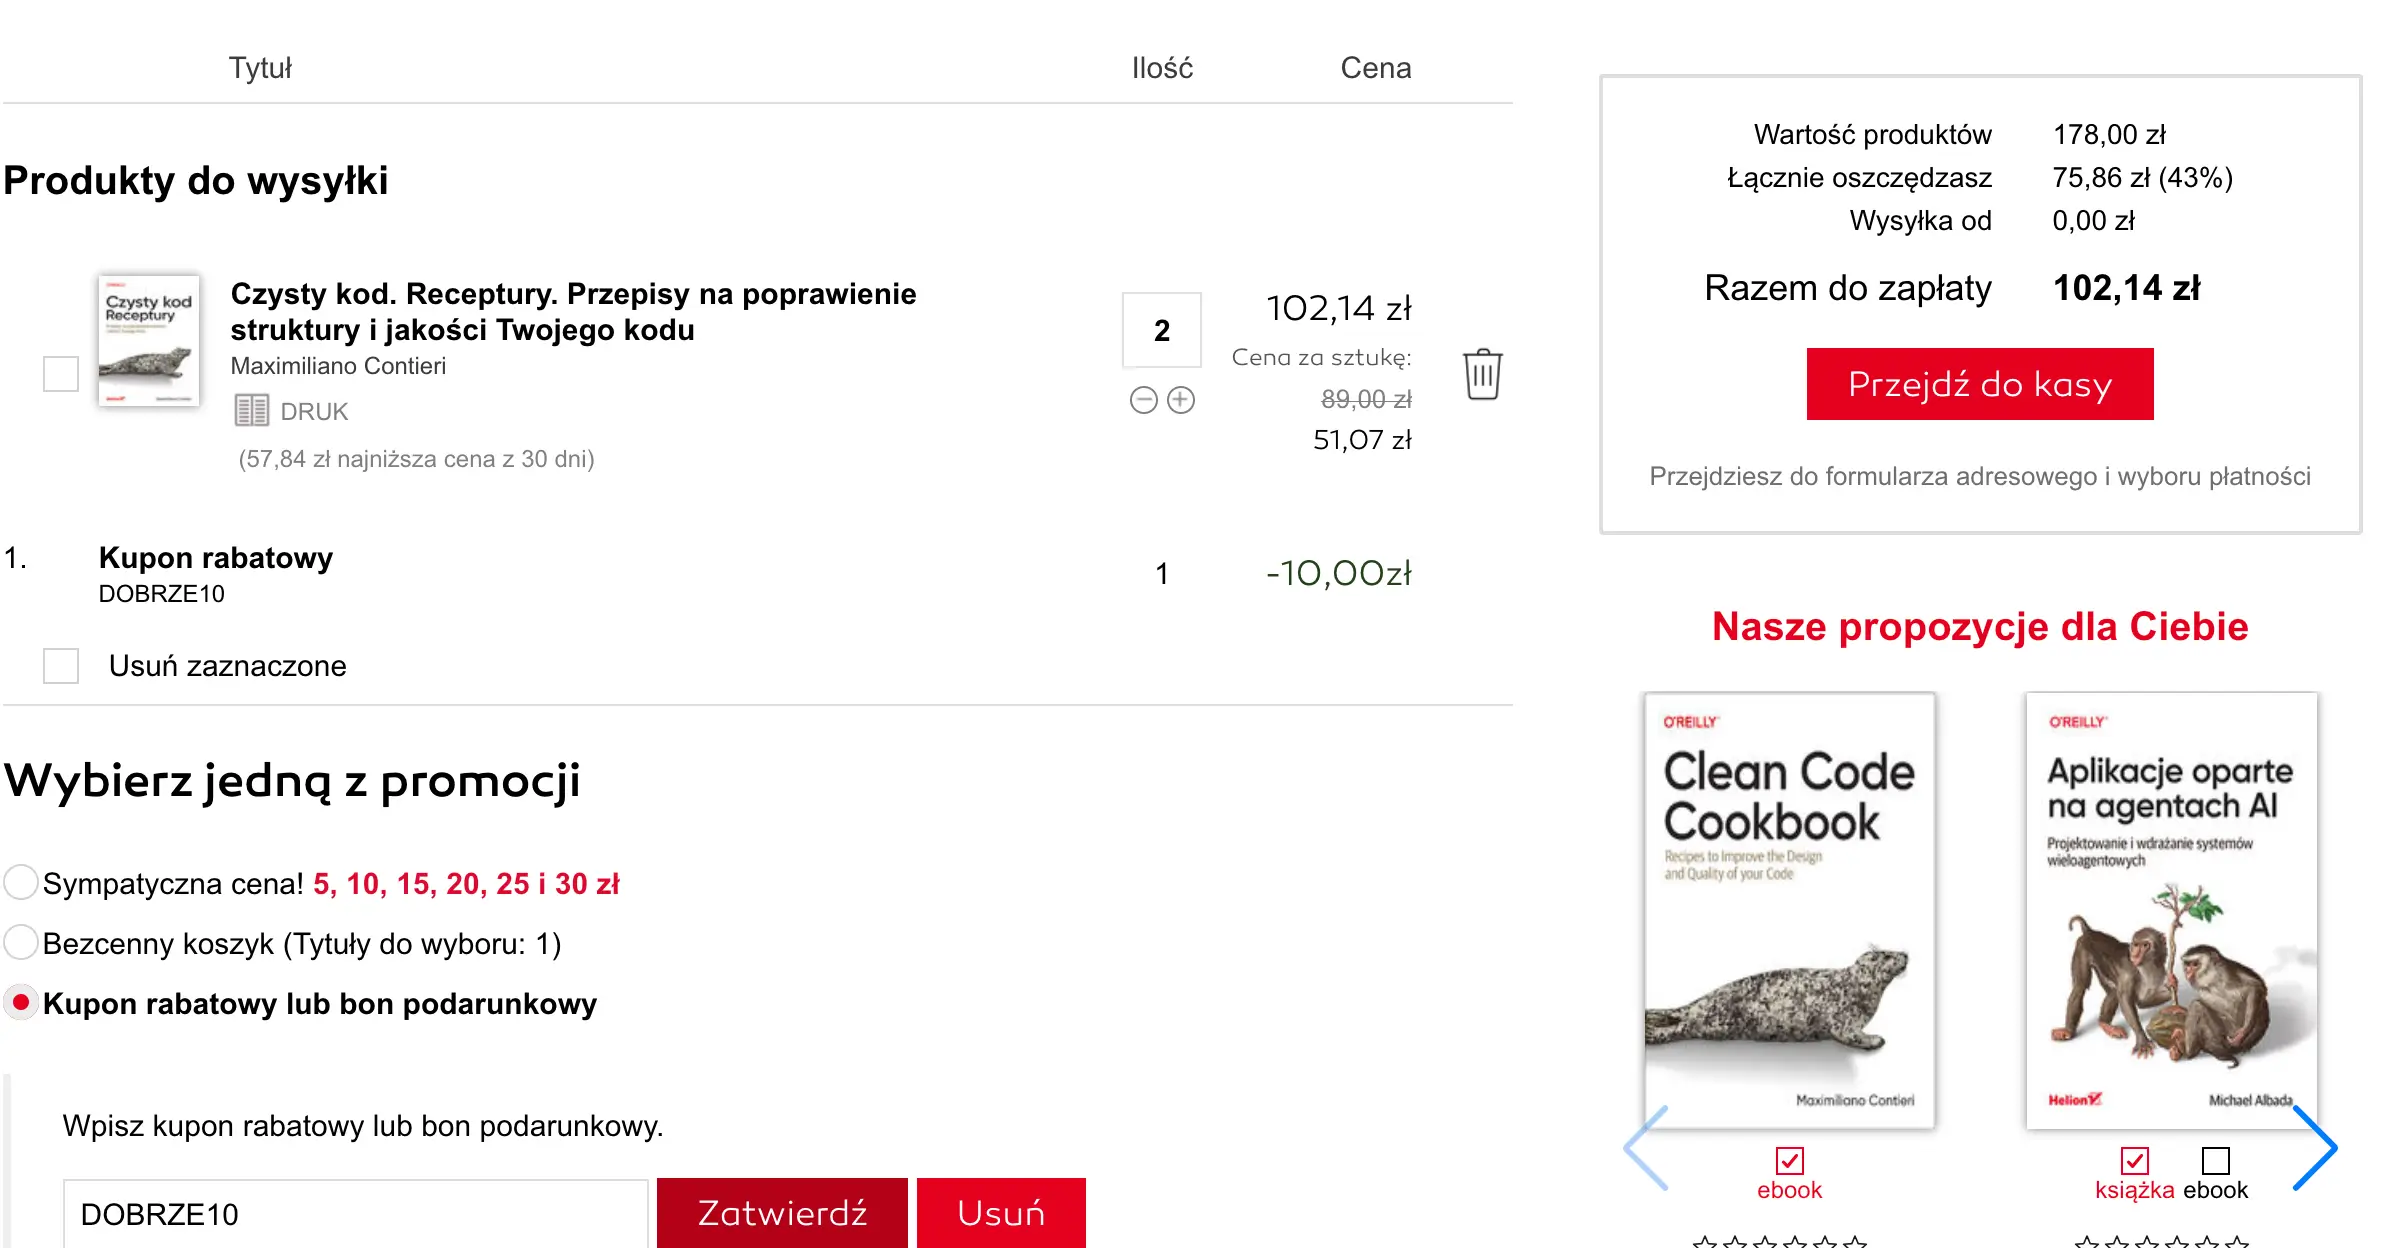2392x1248 pixels.
Task: Click the Razem do zapłaty total 102,14 zł
Action: click(x=2127, y=288)
